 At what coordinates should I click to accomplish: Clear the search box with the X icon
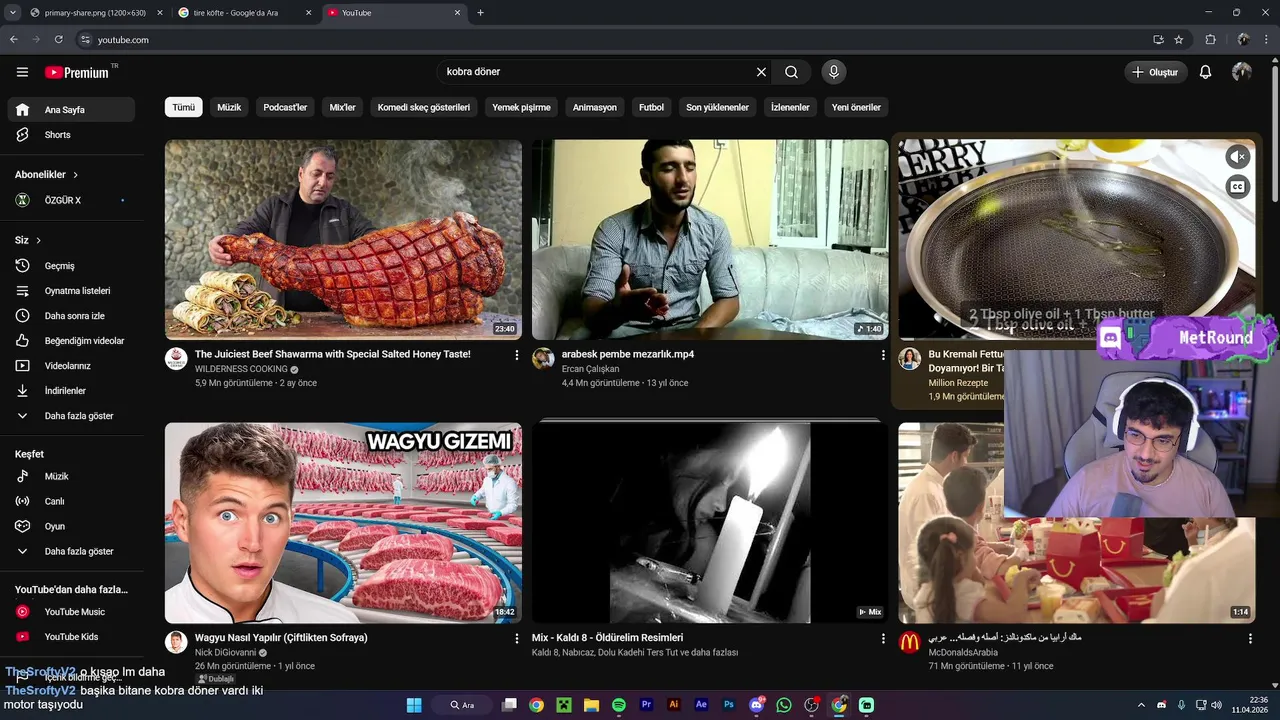(761, 72)
